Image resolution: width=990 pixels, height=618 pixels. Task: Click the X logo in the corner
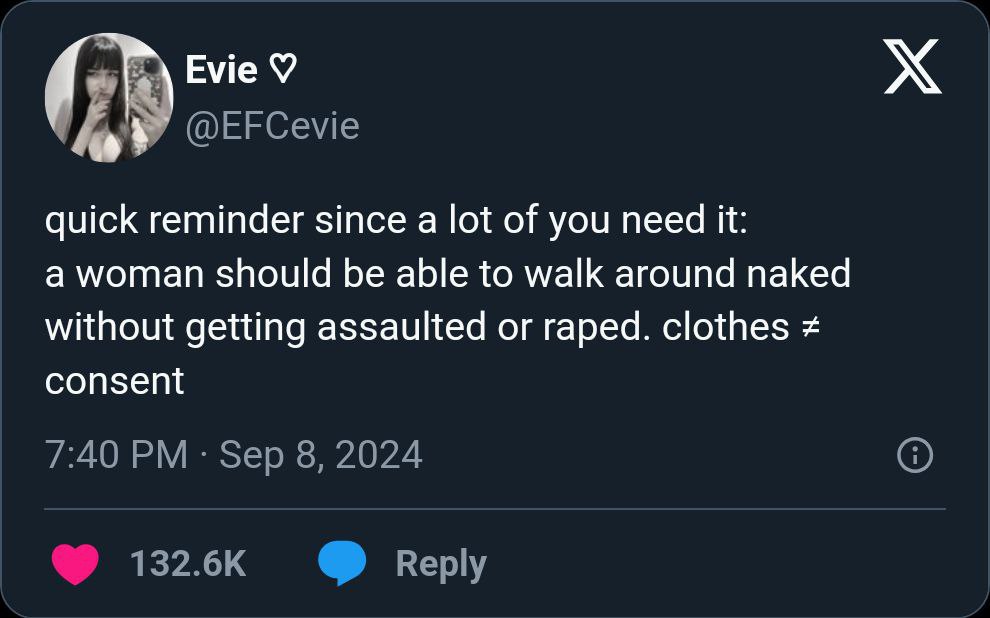tap(912, 70)
